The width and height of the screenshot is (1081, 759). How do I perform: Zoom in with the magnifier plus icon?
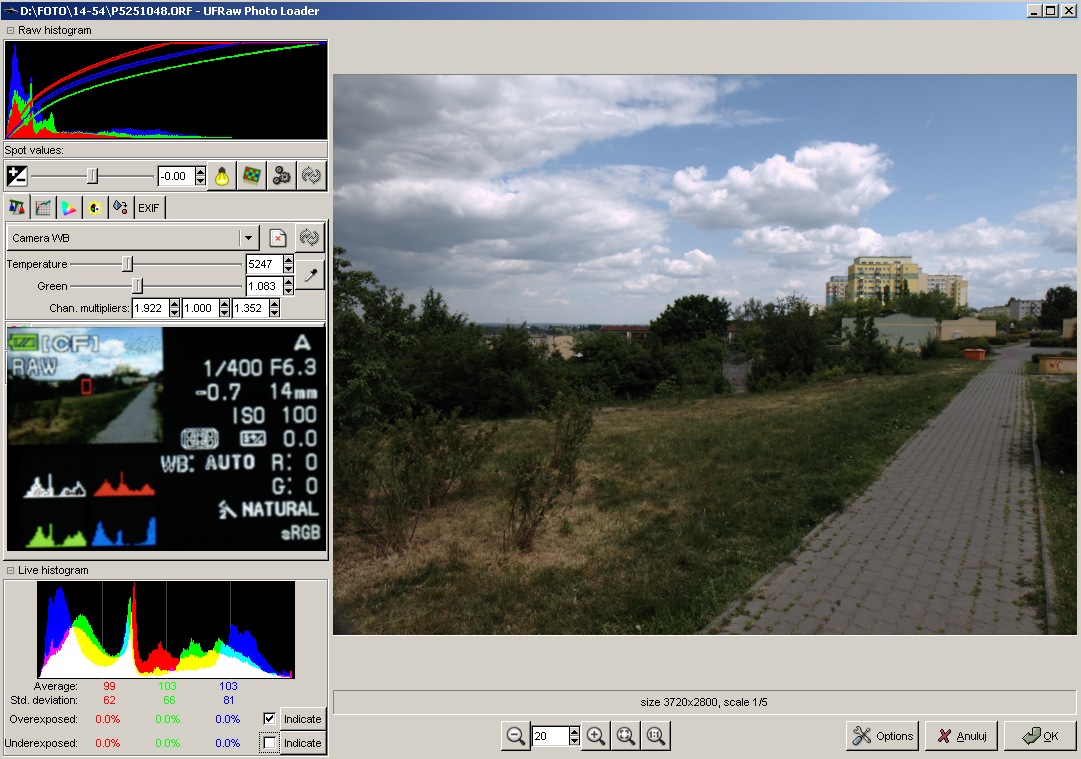596,736
